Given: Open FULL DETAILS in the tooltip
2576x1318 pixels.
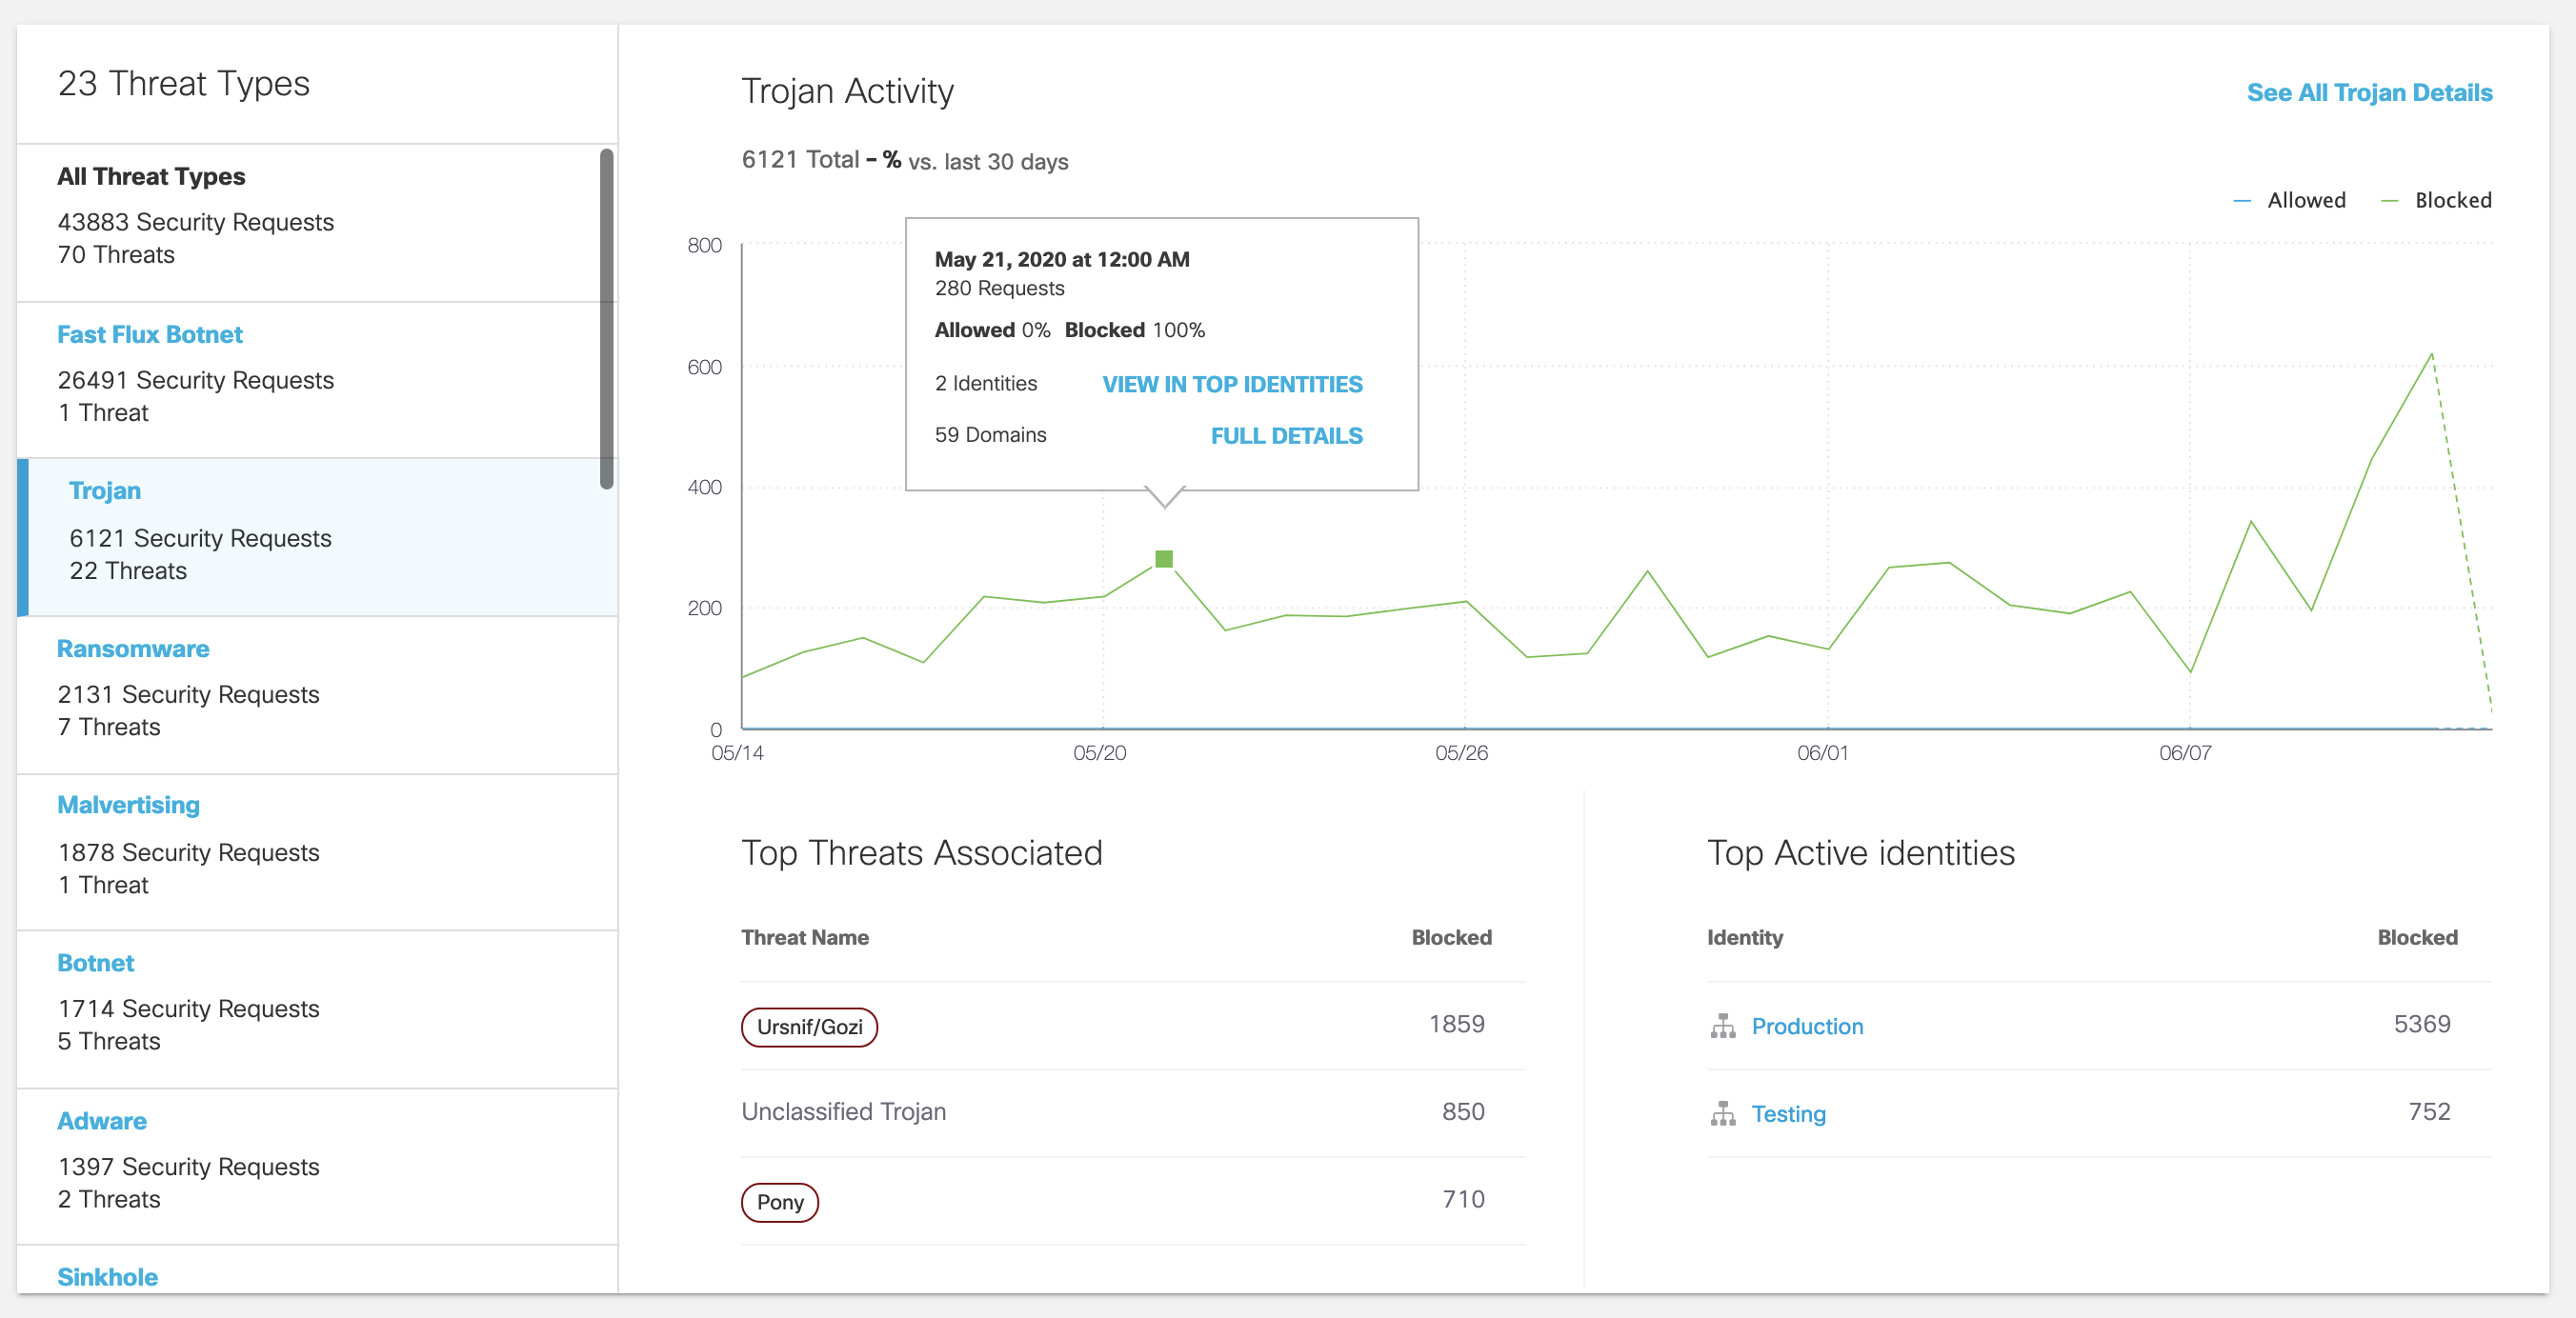Looking at the screenshot, I should [1286, 436].
